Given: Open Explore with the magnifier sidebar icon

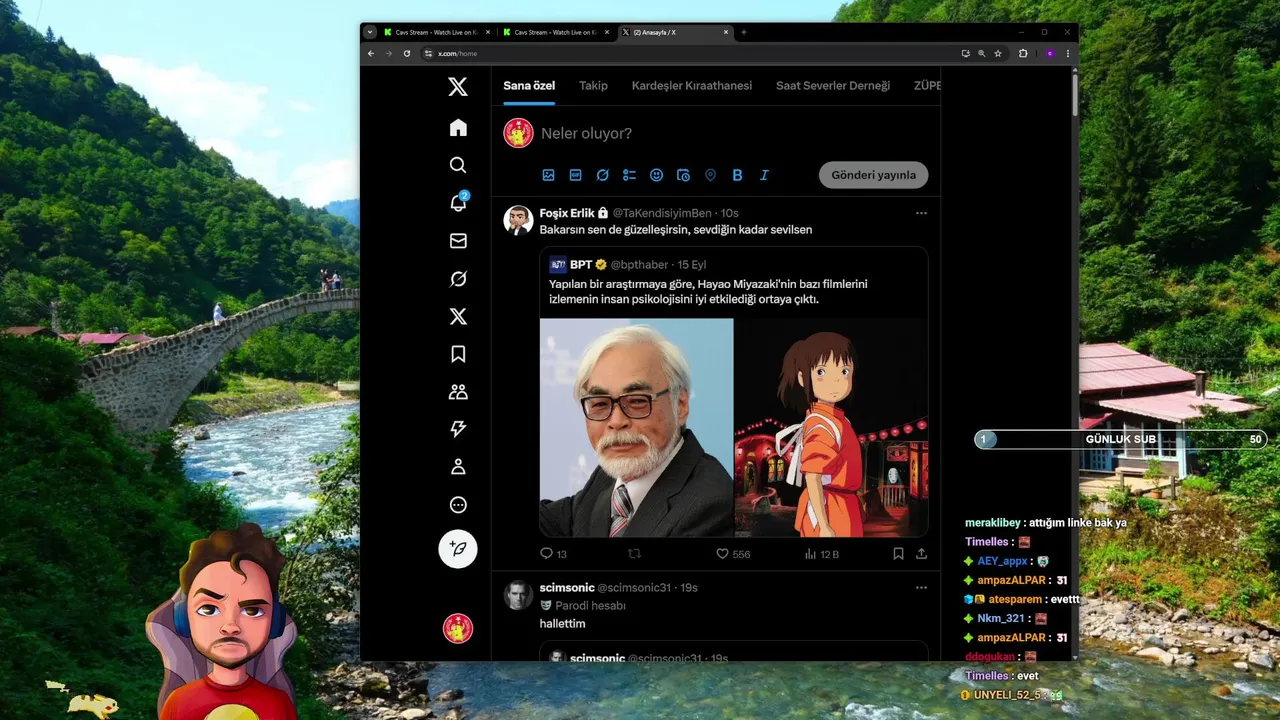Looking at the screenshot, I should tap(458, 165).
